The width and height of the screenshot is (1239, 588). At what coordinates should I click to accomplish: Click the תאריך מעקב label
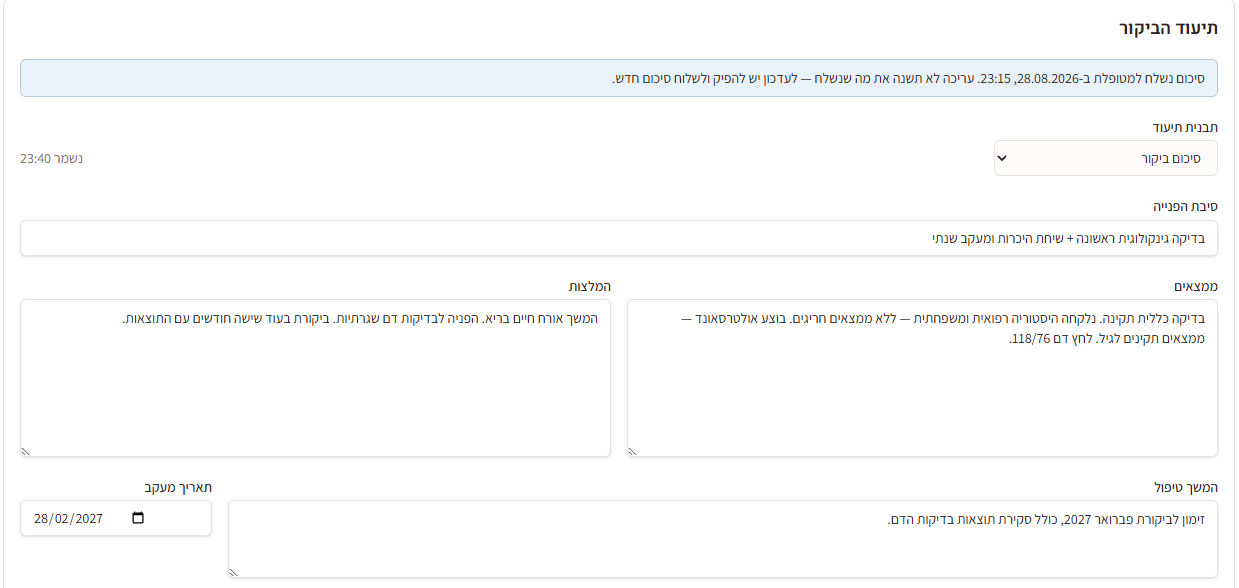coord(178,487)
